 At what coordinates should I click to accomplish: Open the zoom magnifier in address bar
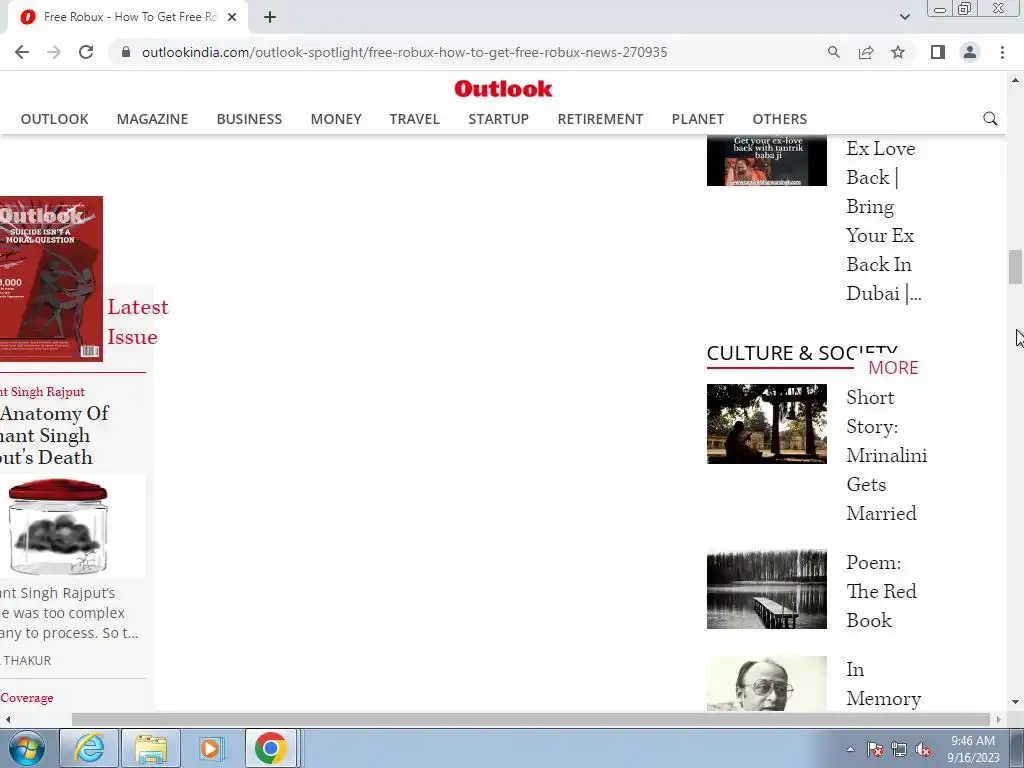(x=833, y=52)
